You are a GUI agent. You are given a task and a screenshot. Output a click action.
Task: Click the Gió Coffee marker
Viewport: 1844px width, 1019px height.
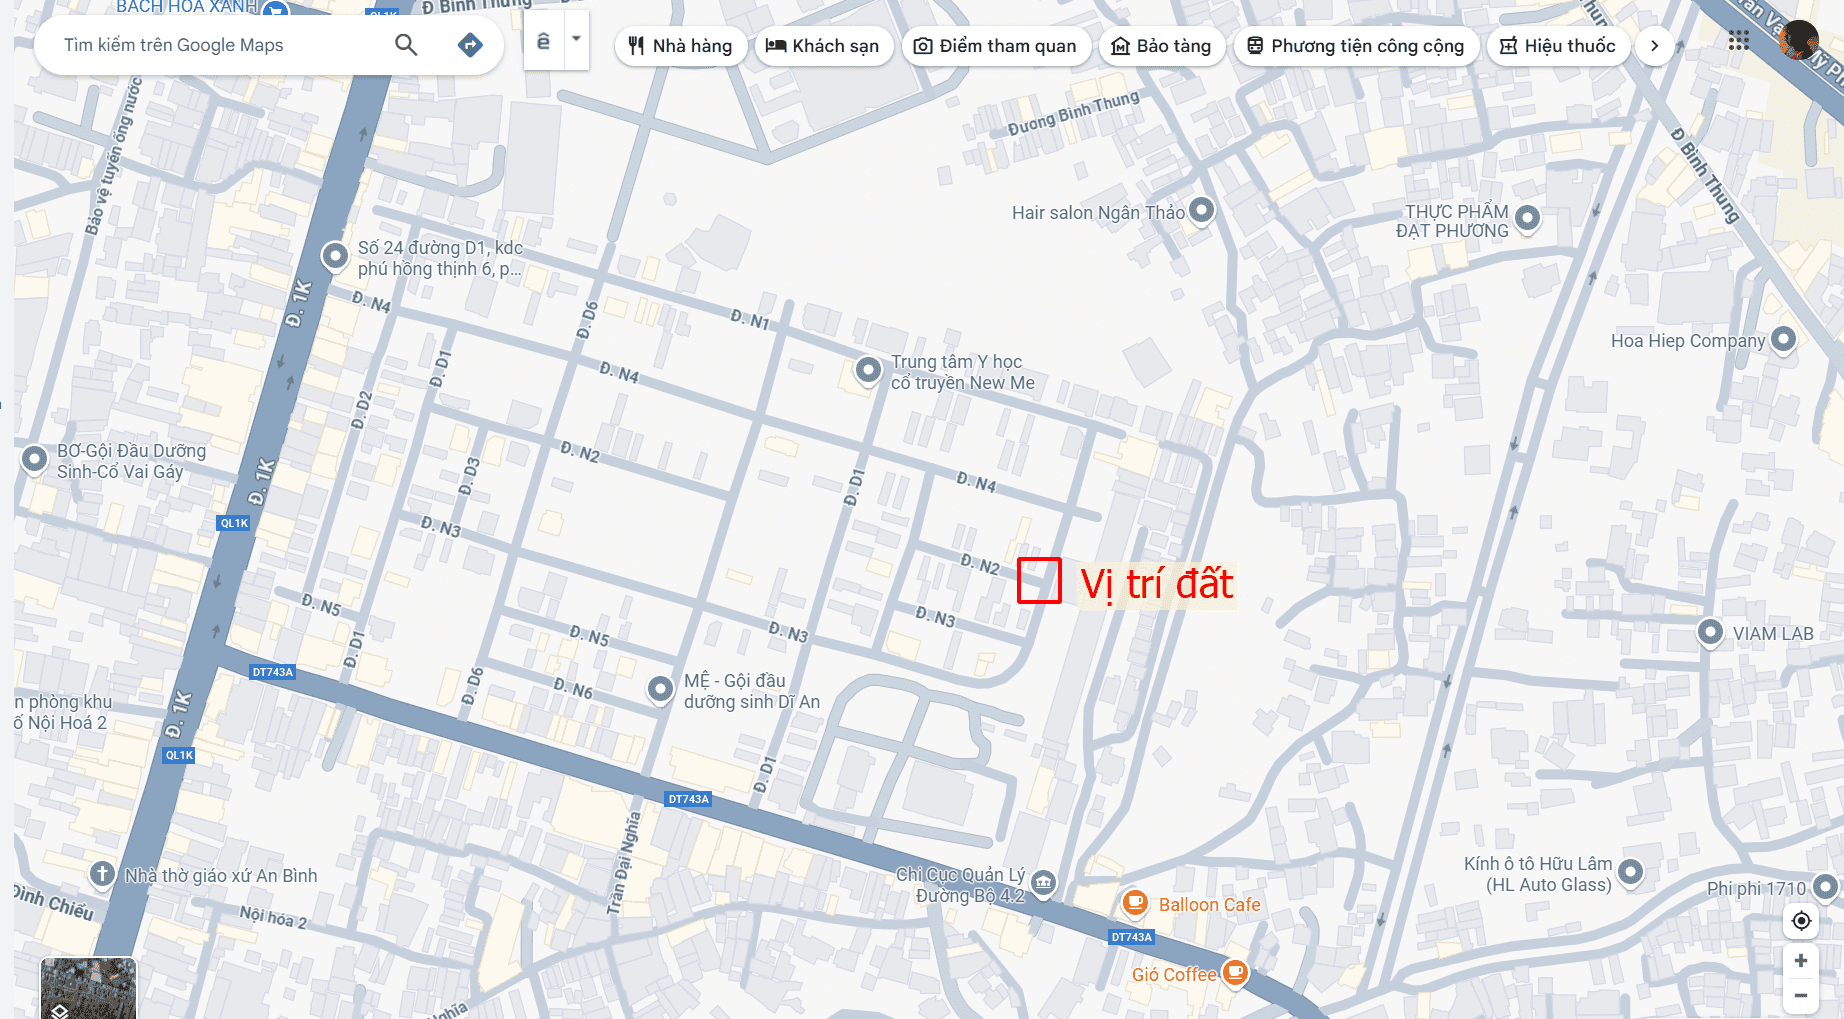click(x=1236, y=971)
